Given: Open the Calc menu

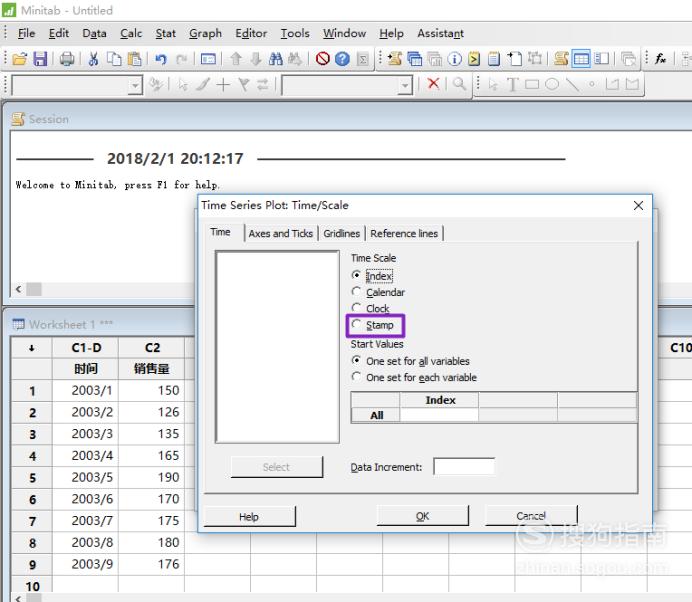Looking at the screenshot, I should click(x=131, y=33).
